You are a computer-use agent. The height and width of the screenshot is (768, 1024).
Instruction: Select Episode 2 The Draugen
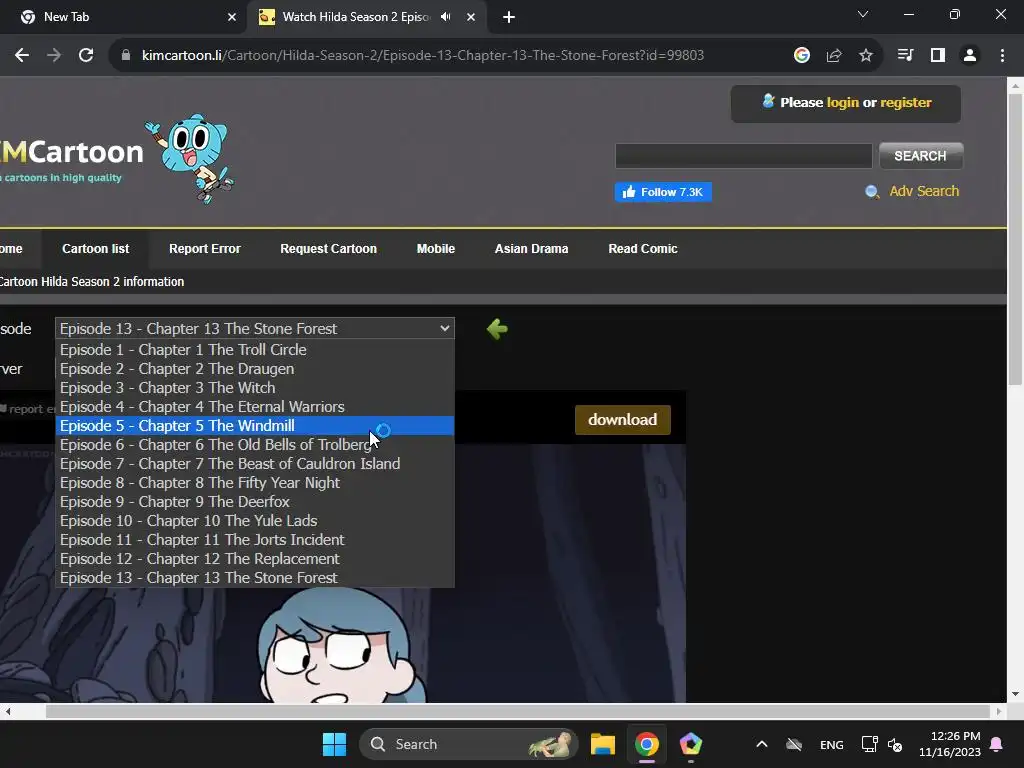255,368
